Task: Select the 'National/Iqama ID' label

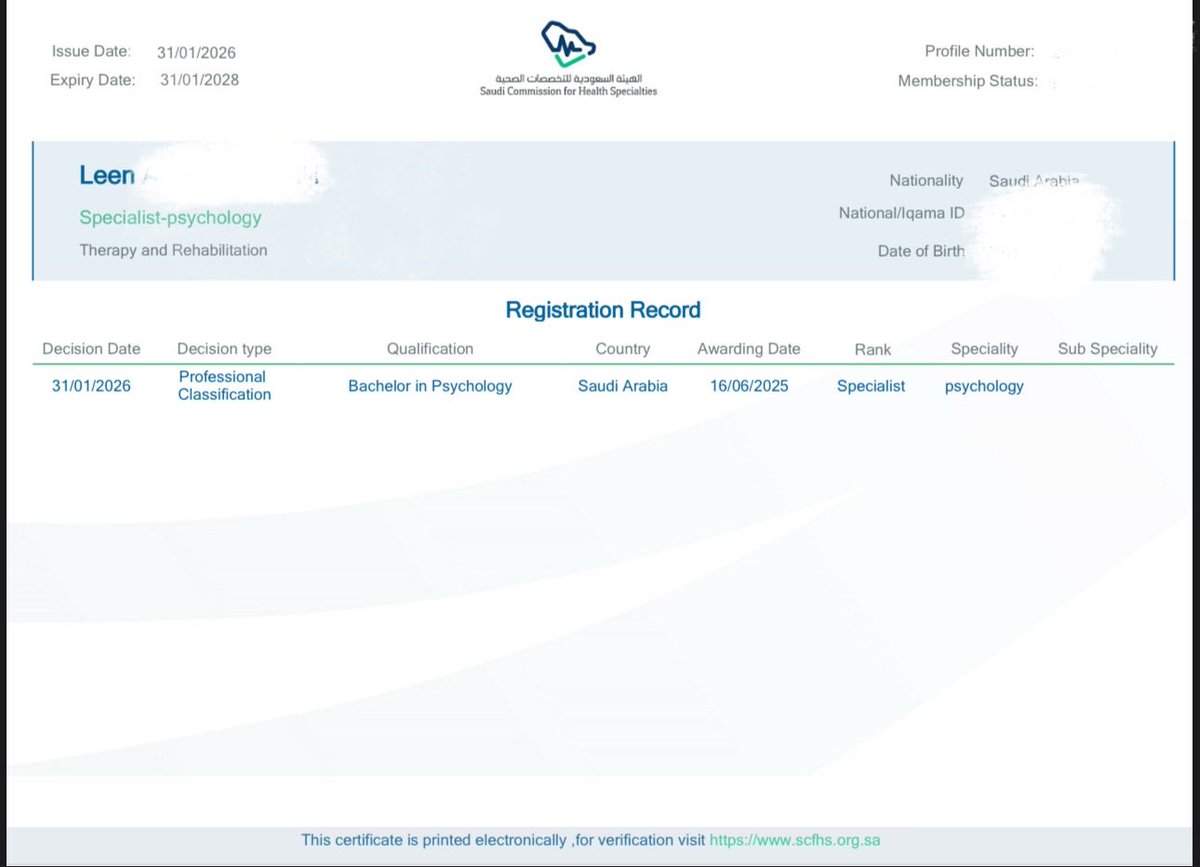Action: tap(902, 213)
